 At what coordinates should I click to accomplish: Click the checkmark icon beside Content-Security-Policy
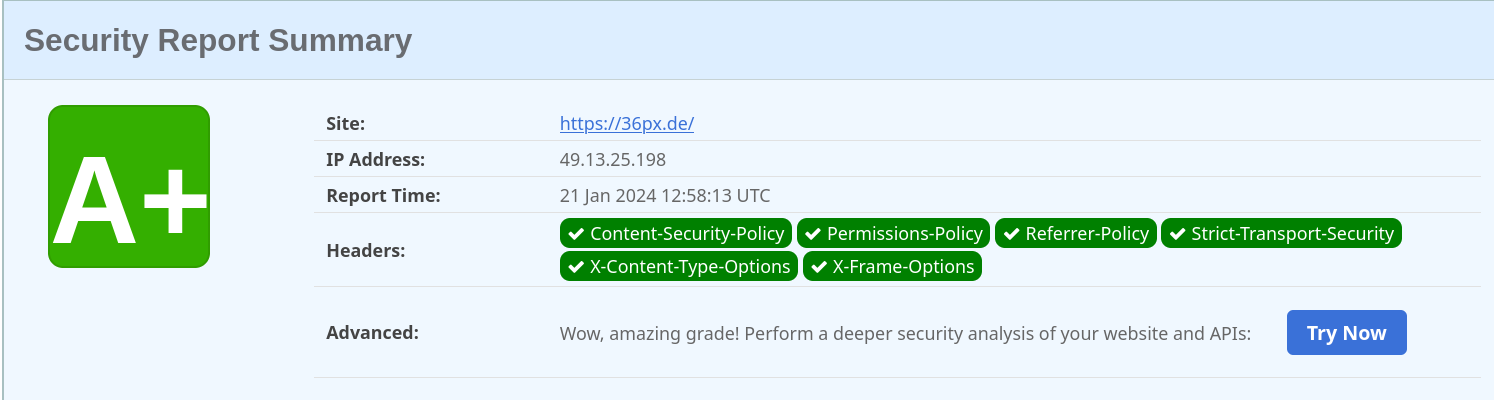click(576, 234)
